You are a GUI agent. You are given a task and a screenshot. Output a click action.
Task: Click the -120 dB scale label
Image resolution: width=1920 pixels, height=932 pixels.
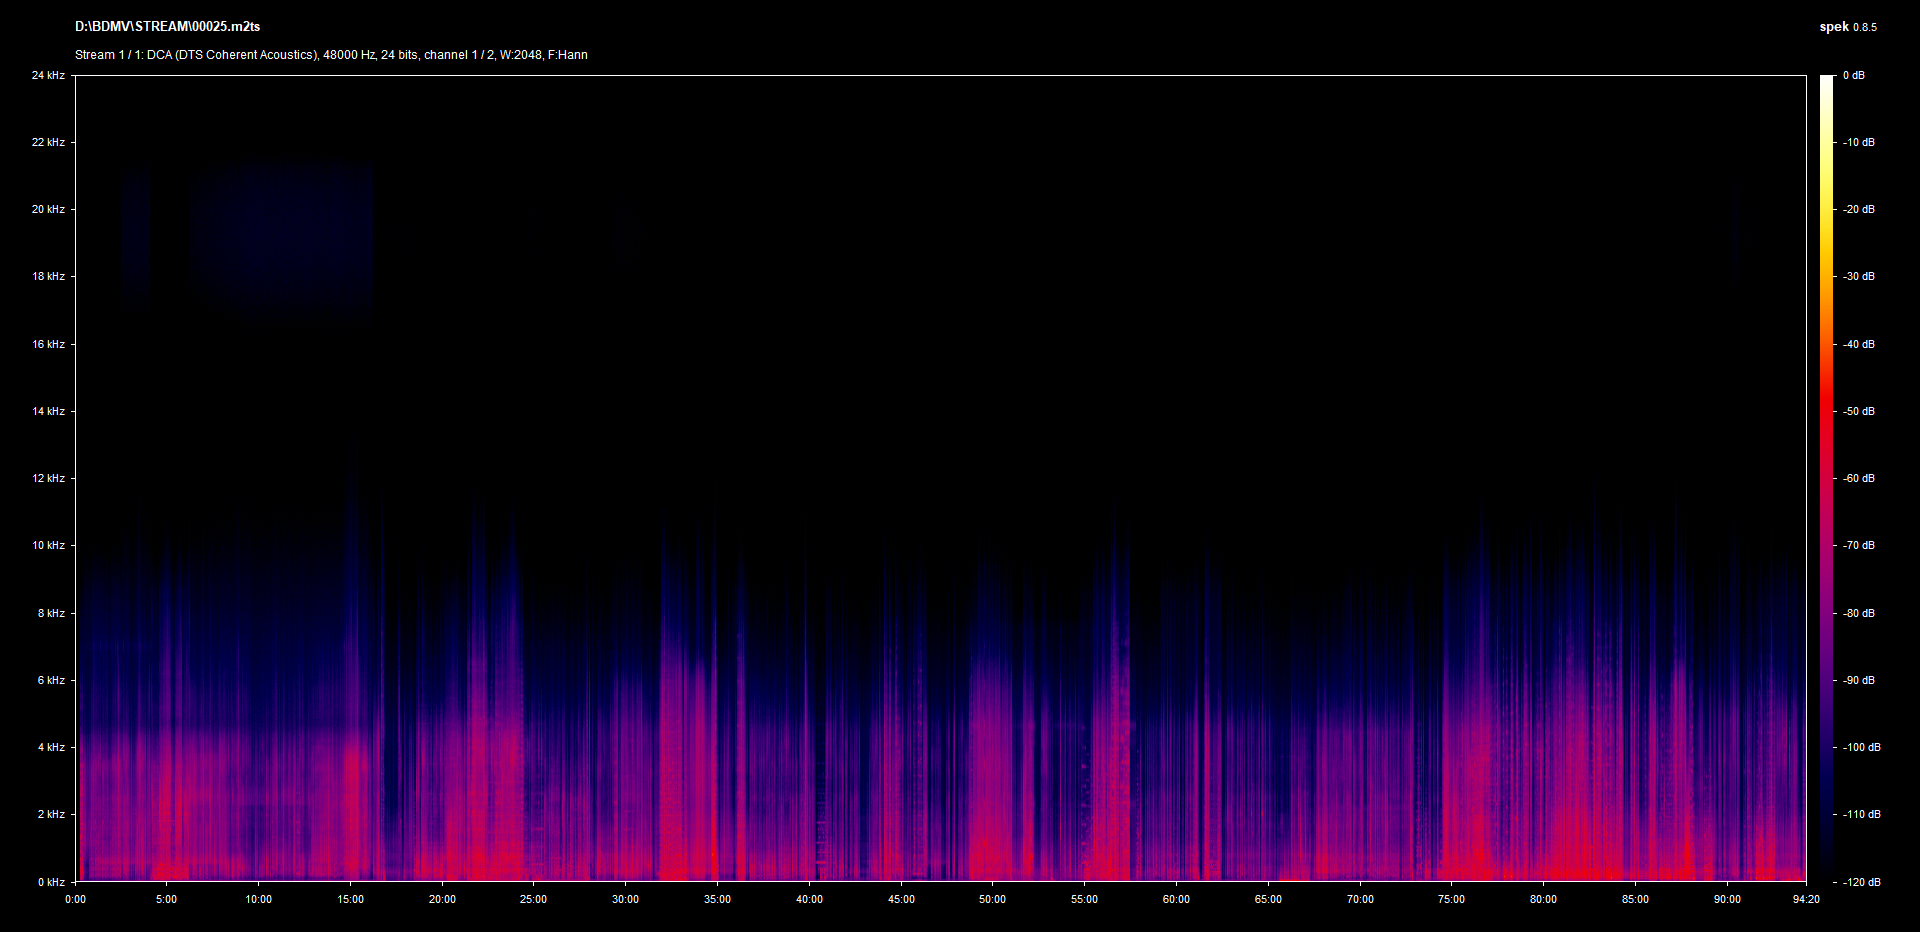click(x=1861, y=882)
